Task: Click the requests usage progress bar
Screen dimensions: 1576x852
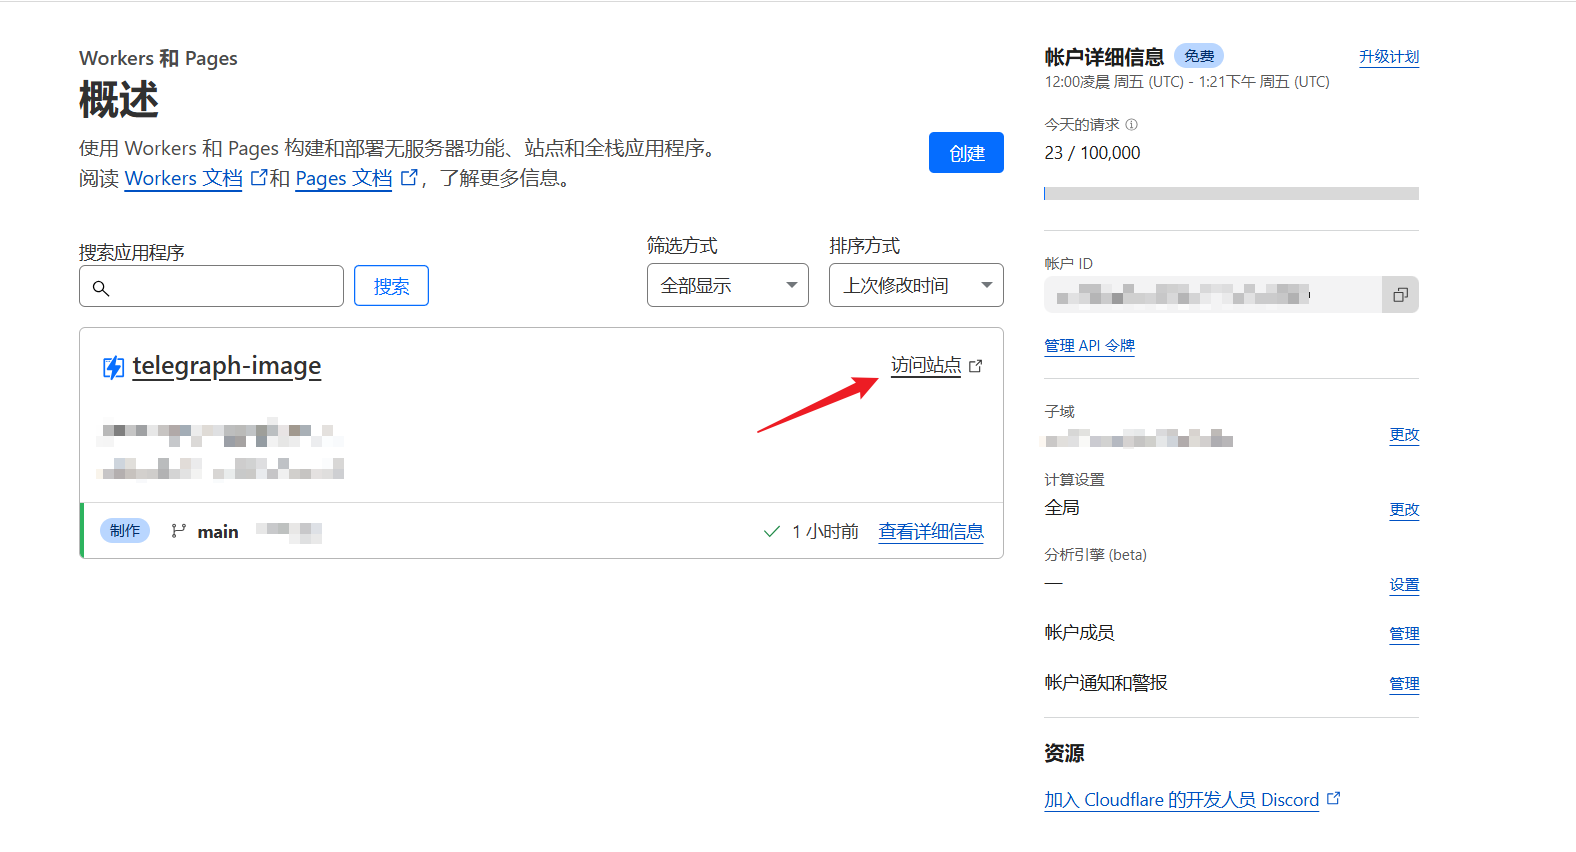Action: (x=1231, y=193)
